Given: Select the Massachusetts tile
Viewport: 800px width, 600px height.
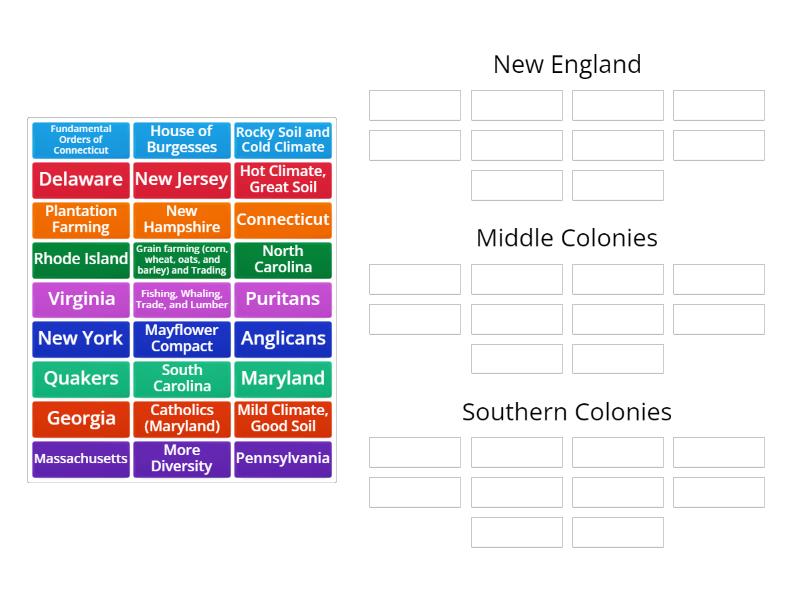Looking at the screenshot, I should pyautogui.click(x=81, y=459).
